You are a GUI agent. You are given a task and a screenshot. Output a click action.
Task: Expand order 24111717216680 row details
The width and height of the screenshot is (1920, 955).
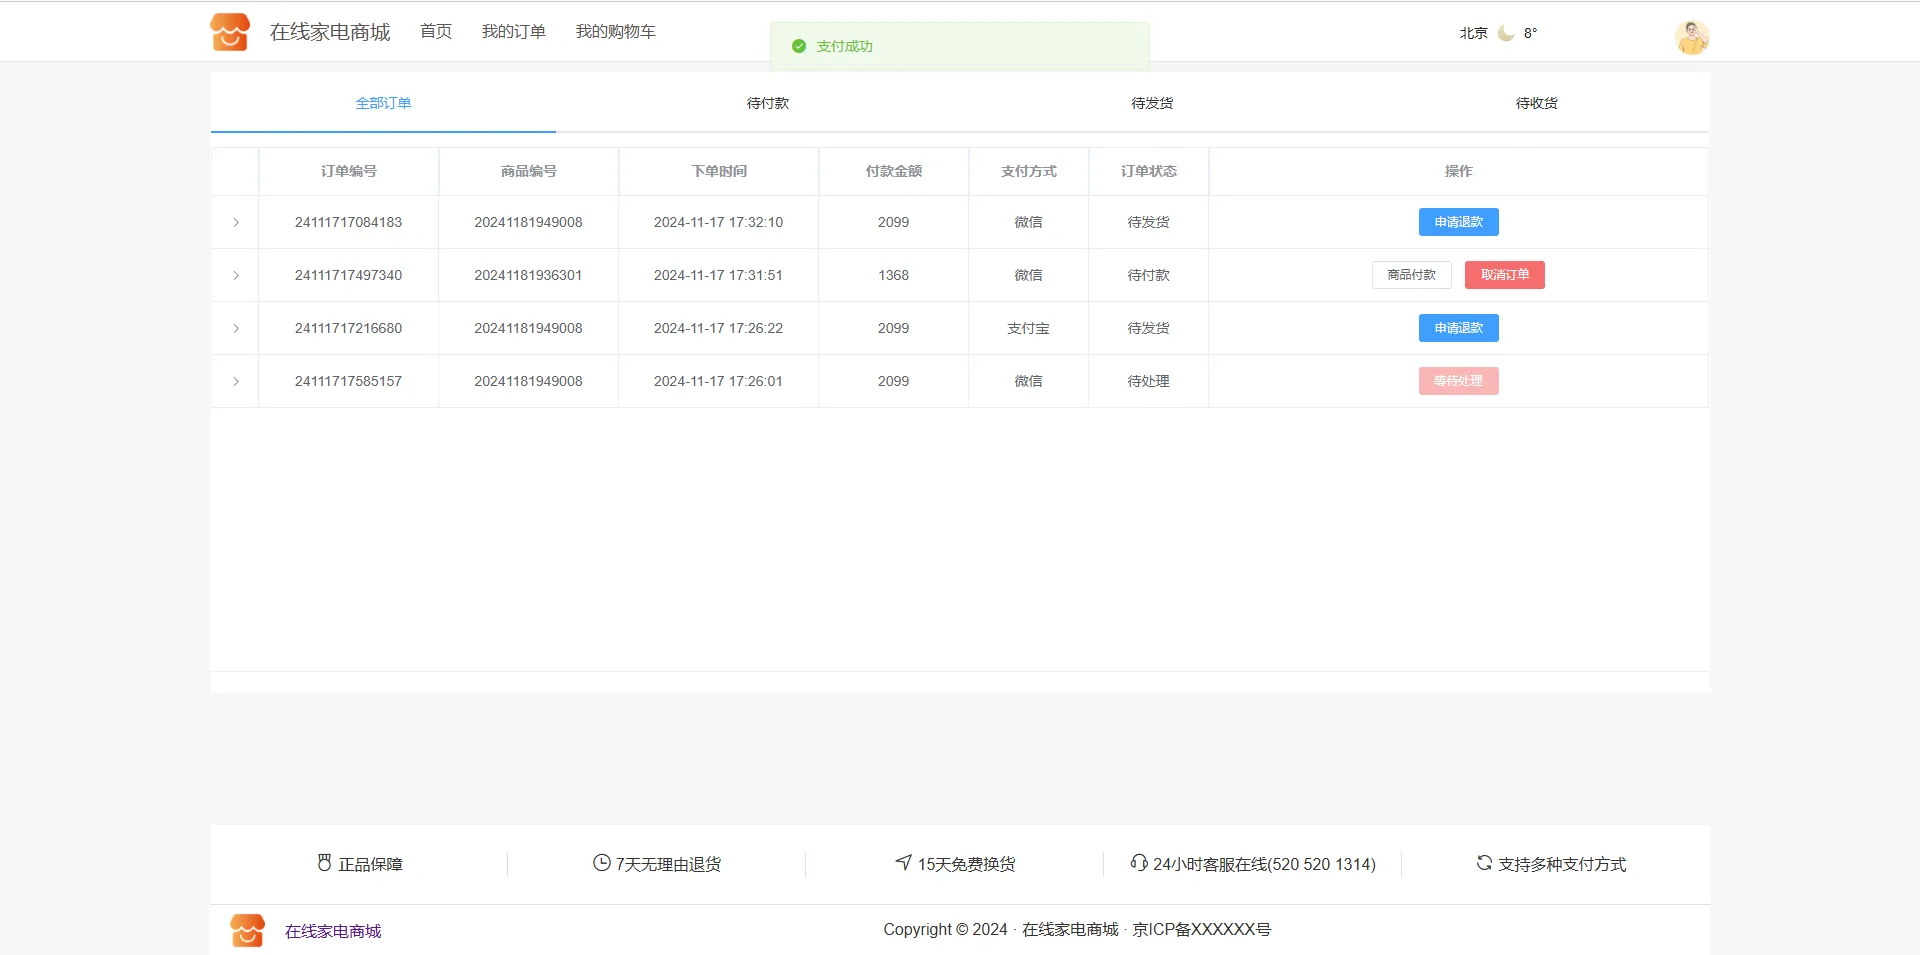pos(236,328)
